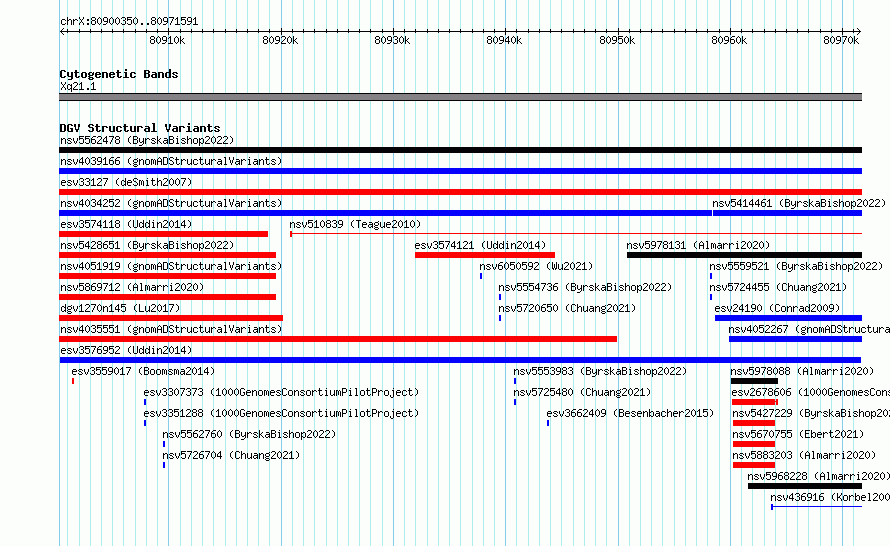Screen dimensions: 890x546
Task: Open nsv4051919 (gnomADStructuralVariants) entry
Action: [x=171, y=266]
